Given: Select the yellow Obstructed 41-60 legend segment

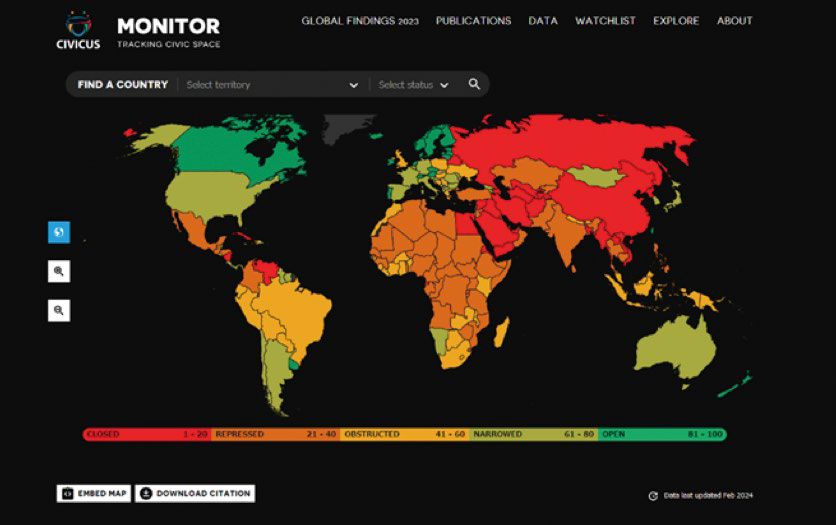Looking at the screenshot, I should click(x=405, y=434).
